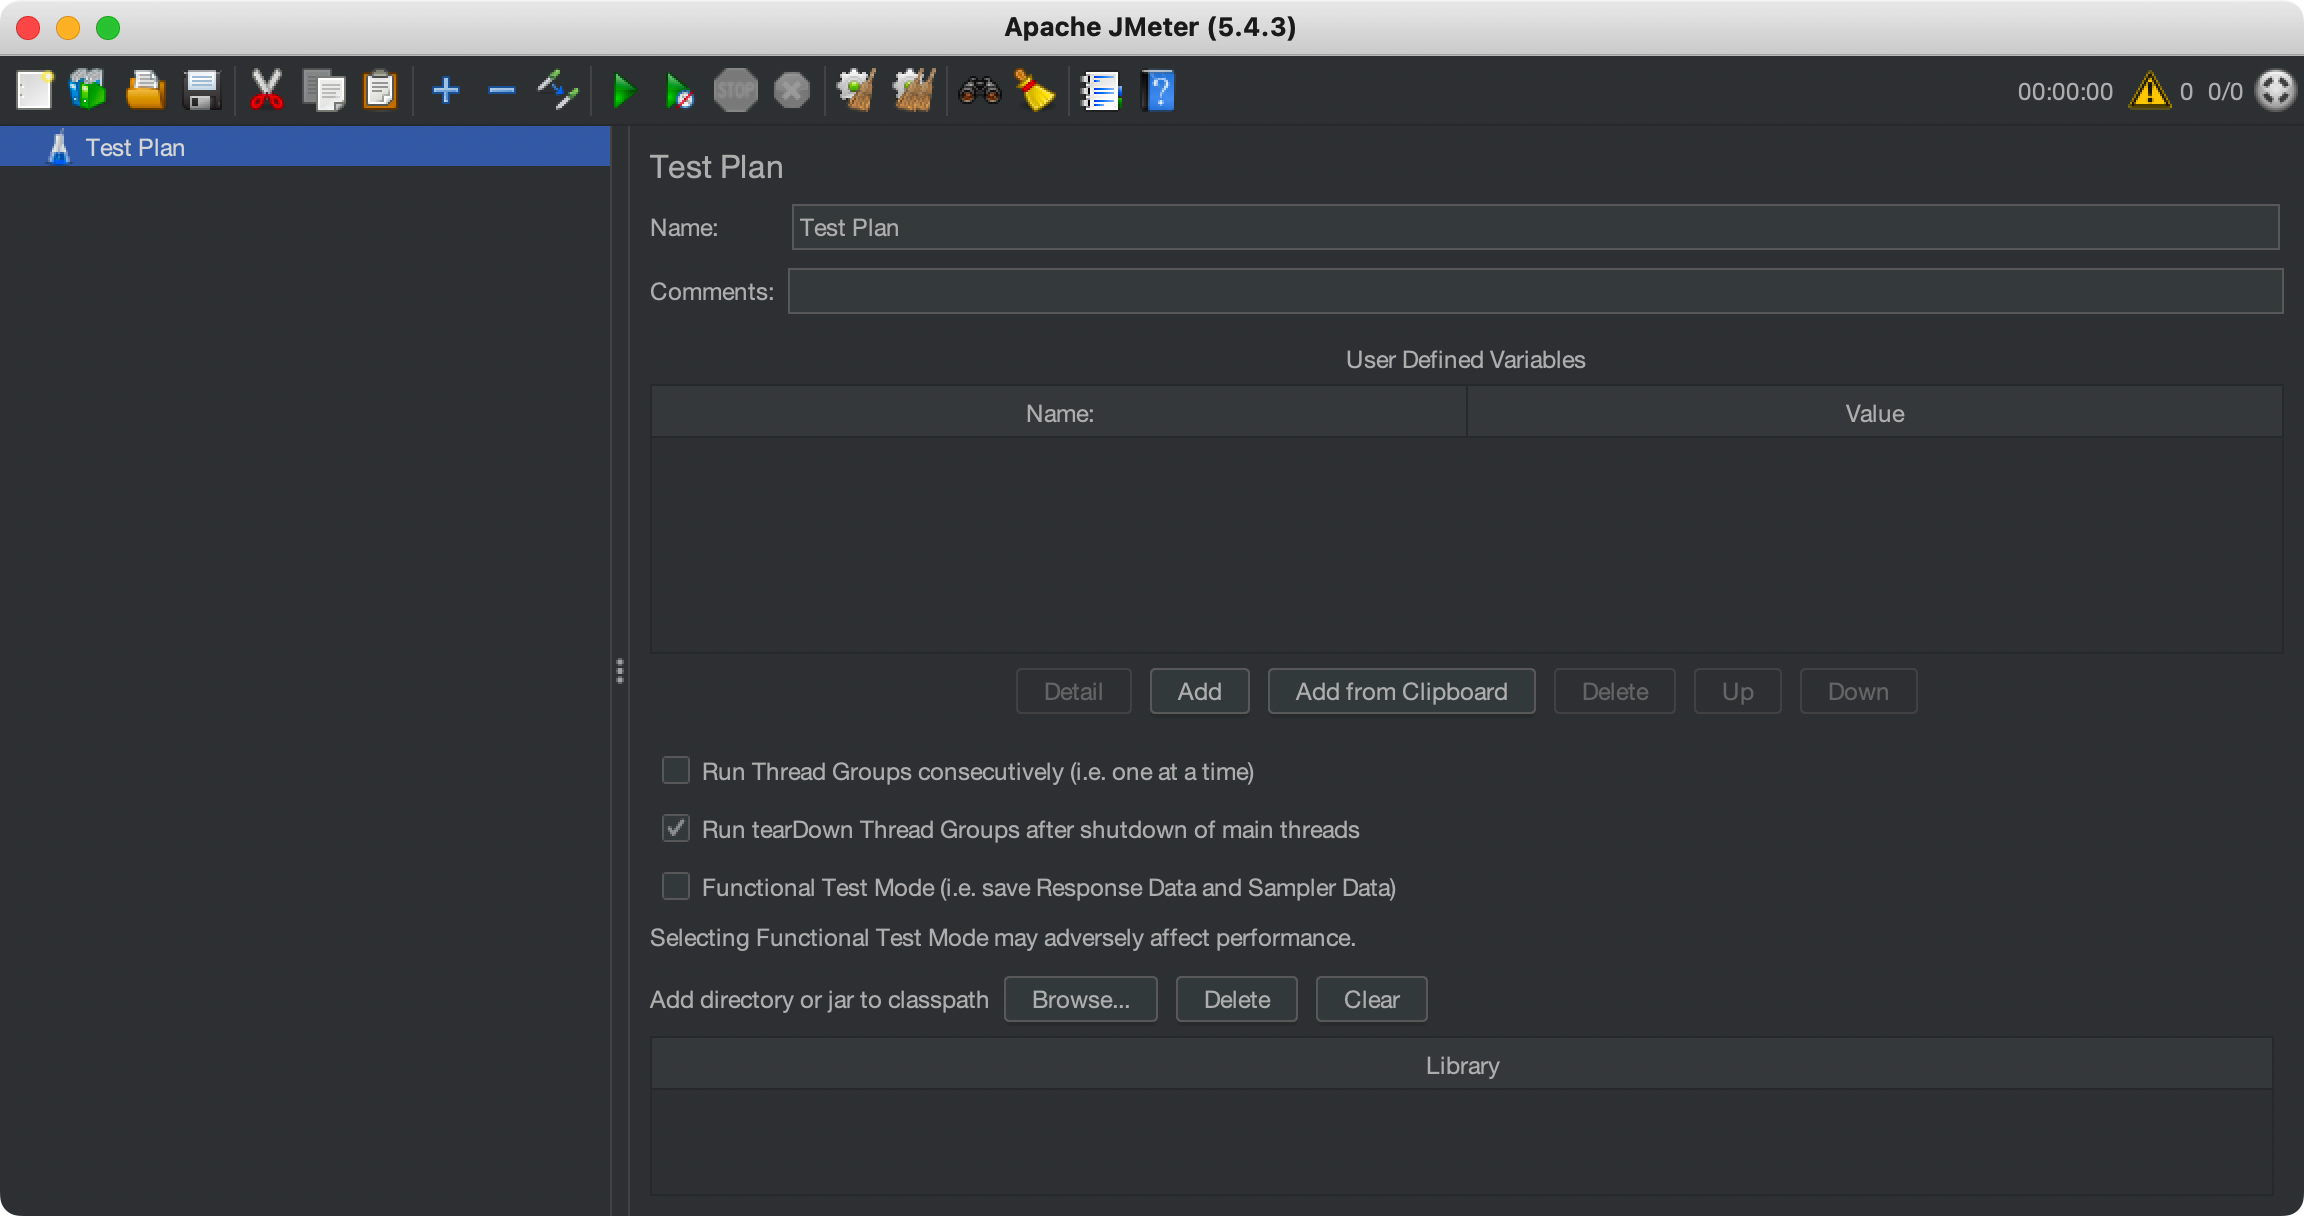Click the Cut scissors icon
Screen dimensions: 2304x1216
[x=266, y=91]
